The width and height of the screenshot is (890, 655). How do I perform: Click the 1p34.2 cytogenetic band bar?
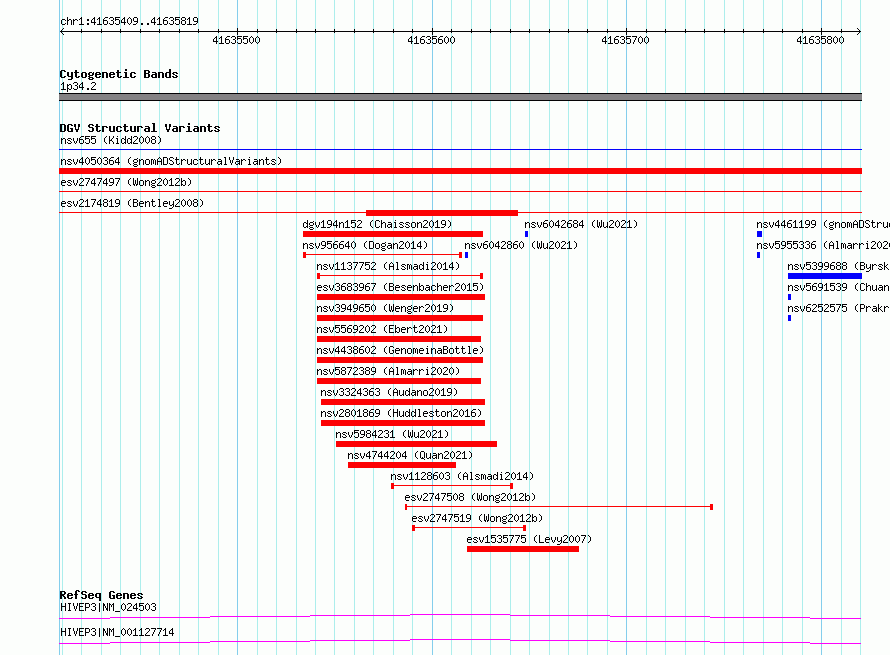click(x=460, y=97)
